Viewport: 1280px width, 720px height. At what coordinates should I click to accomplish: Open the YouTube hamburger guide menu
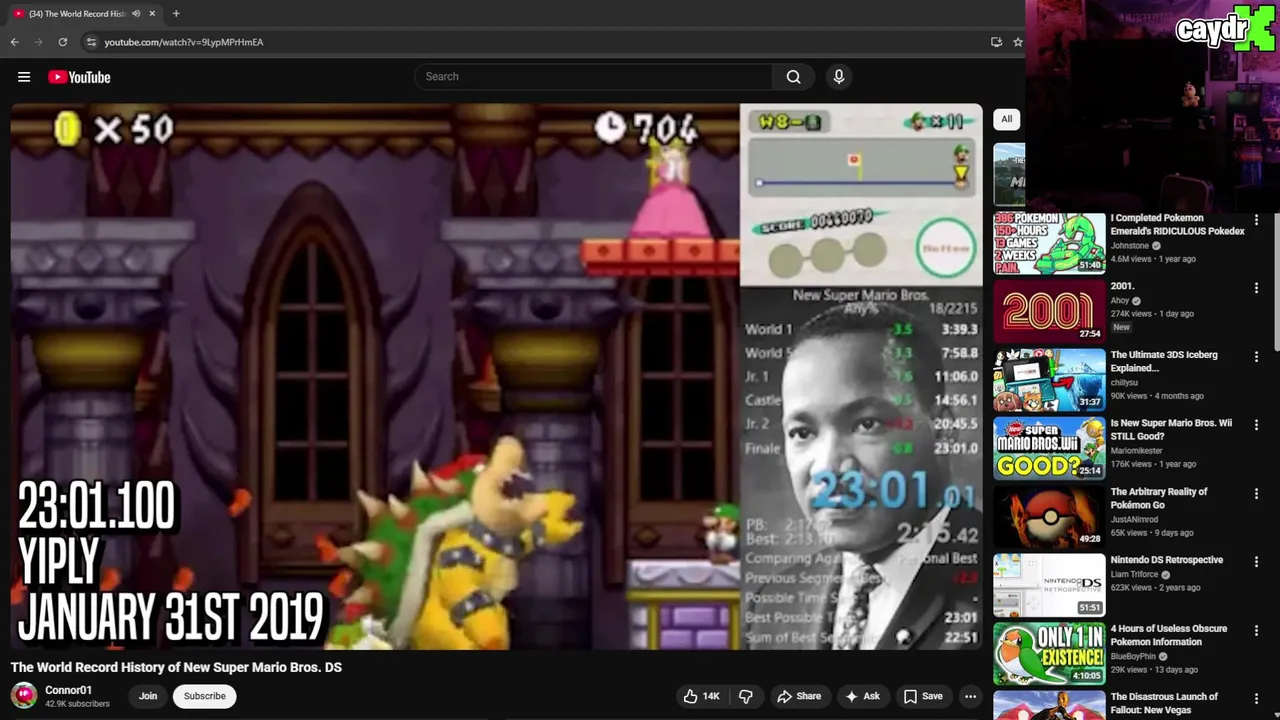(24, 77)
